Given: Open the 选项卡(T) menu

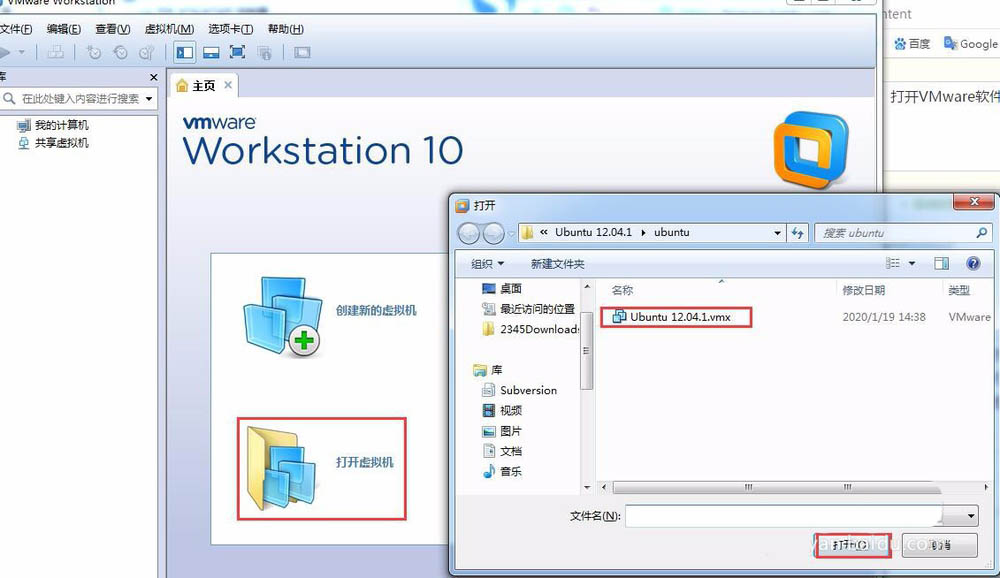Looking at the screenshot, I should 231,29.
